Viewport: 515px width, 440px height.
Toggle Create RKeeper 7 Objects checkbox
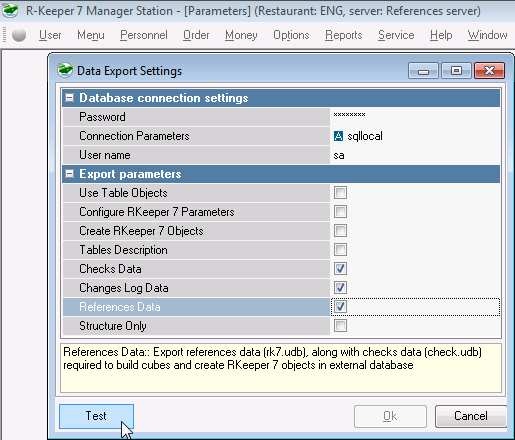[340, 231]
